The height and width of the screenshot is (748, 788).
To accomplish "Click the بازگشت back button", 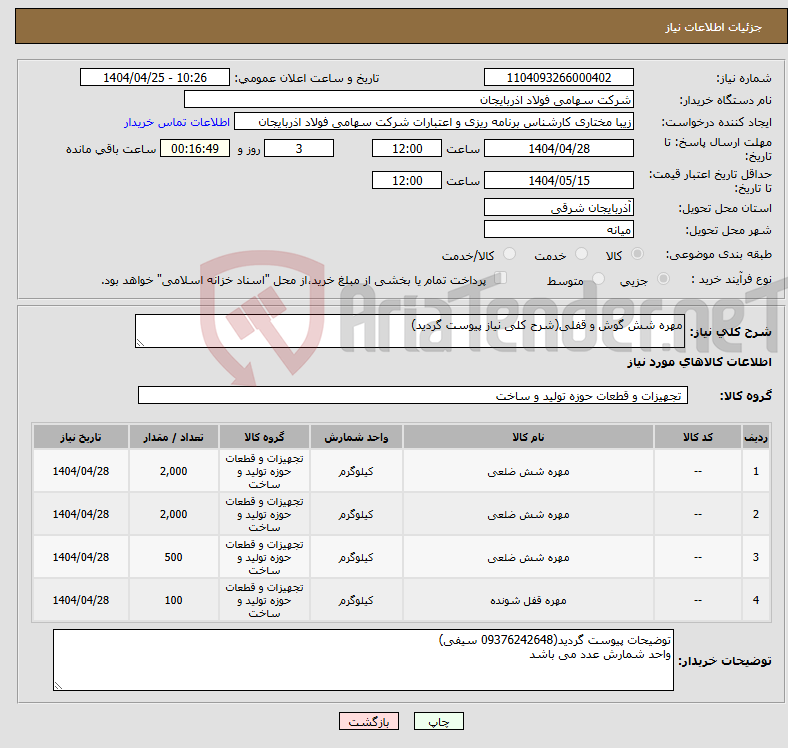I will click(x=369, y=721).
